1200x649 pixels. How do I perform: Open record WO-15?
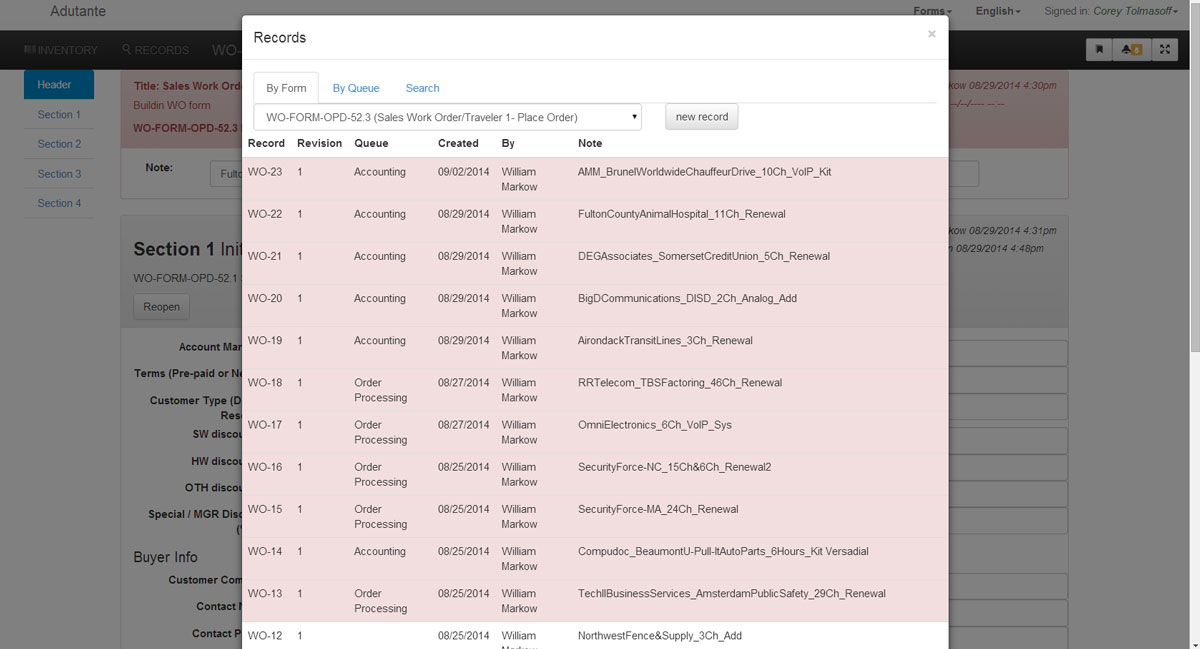(x=265, y=509)
